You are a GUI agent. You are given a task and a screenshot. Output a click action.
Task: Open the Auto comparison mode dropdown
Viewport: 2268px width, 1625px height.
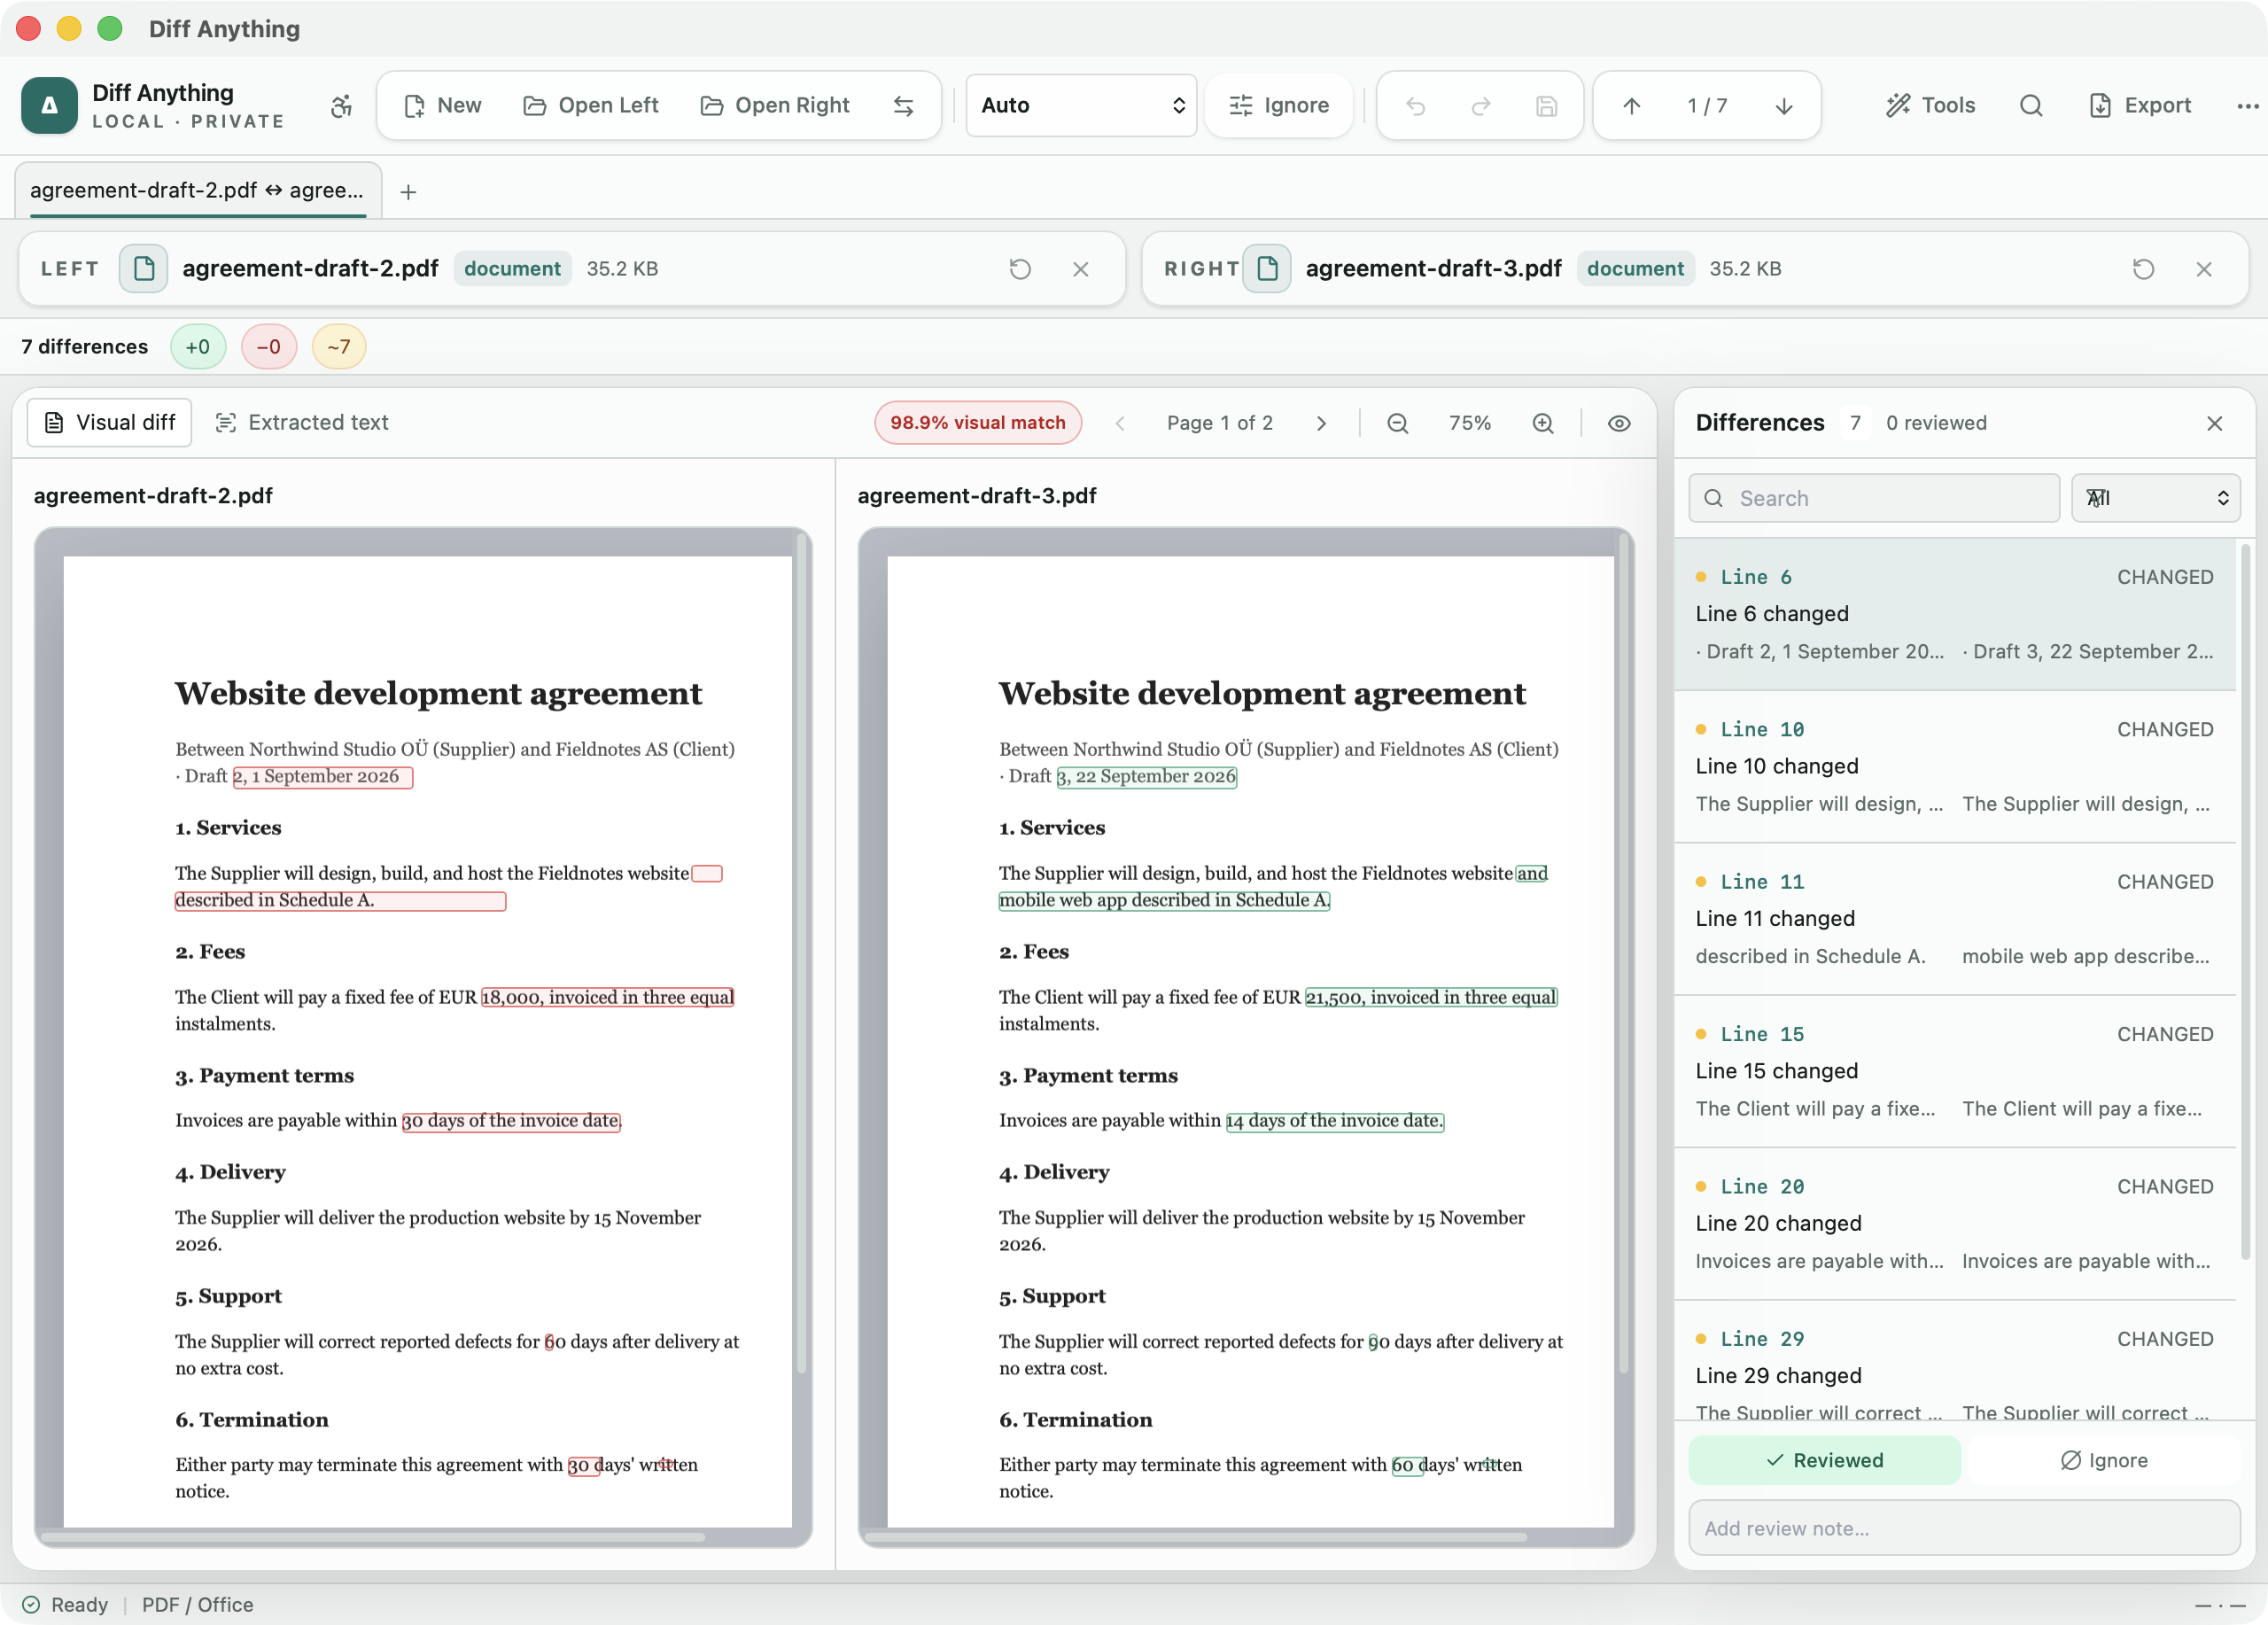click(1081, 106)
